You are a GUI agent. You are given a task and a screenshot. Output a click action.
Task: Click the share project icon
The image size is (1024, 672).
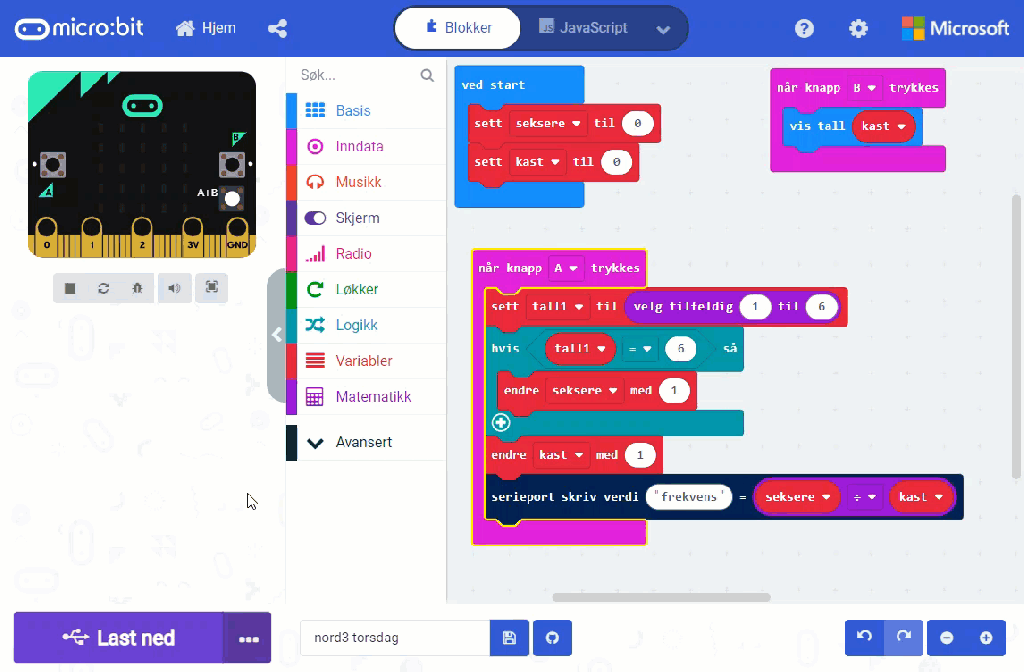tap(278, 28)
